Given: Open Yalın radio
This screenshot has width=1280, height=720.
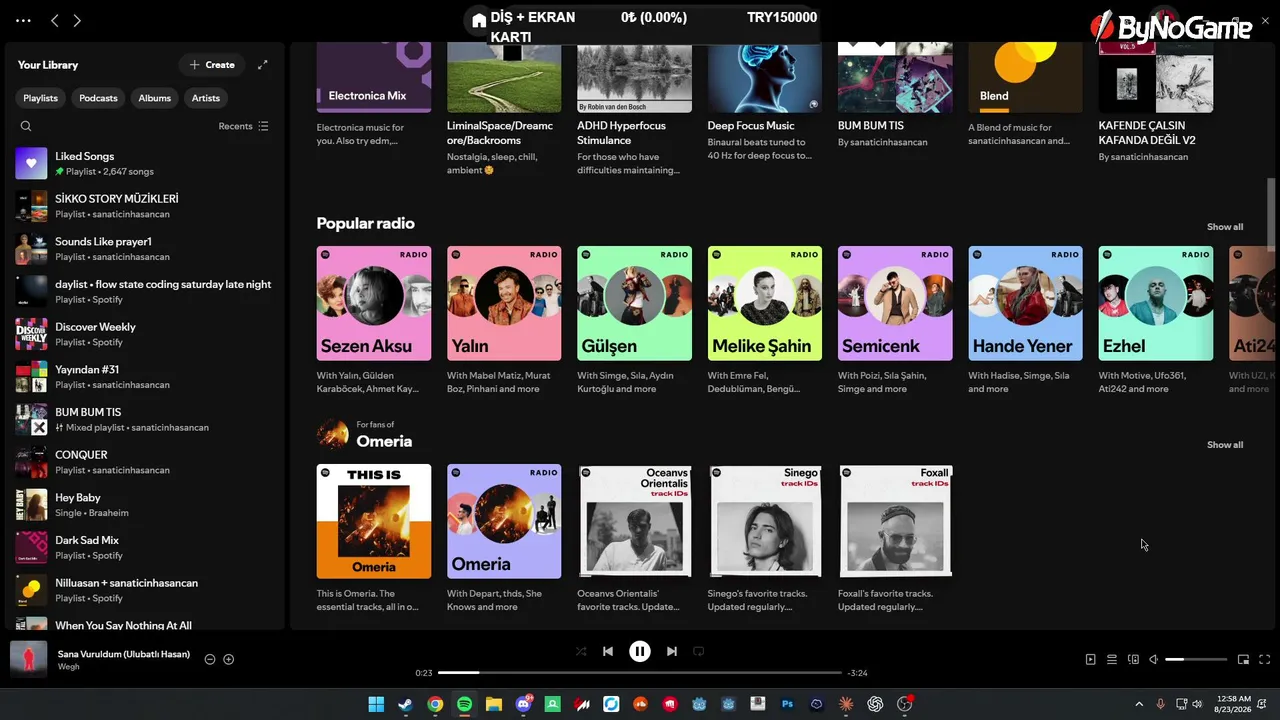Looking at the screenshot, I should (504, 320).
